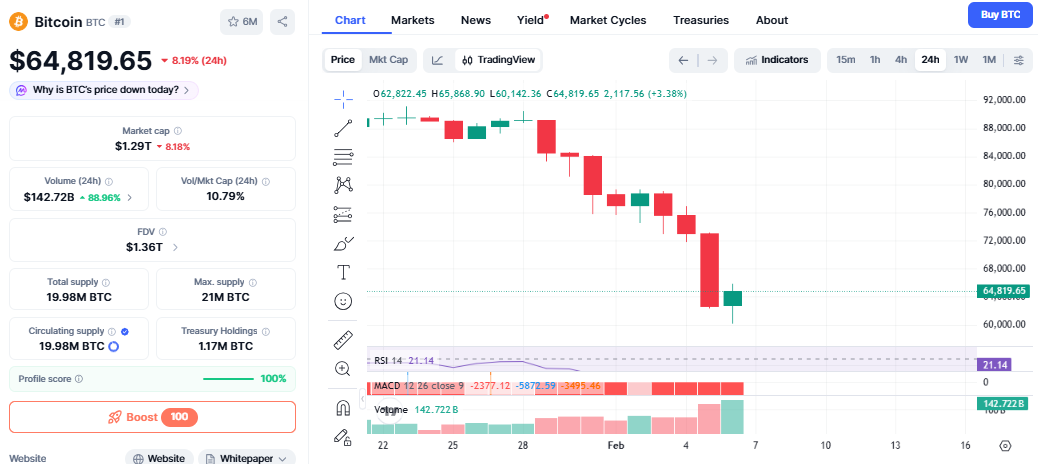Expand the FDV details chevron
The image size is (1038, 464).
176,247
